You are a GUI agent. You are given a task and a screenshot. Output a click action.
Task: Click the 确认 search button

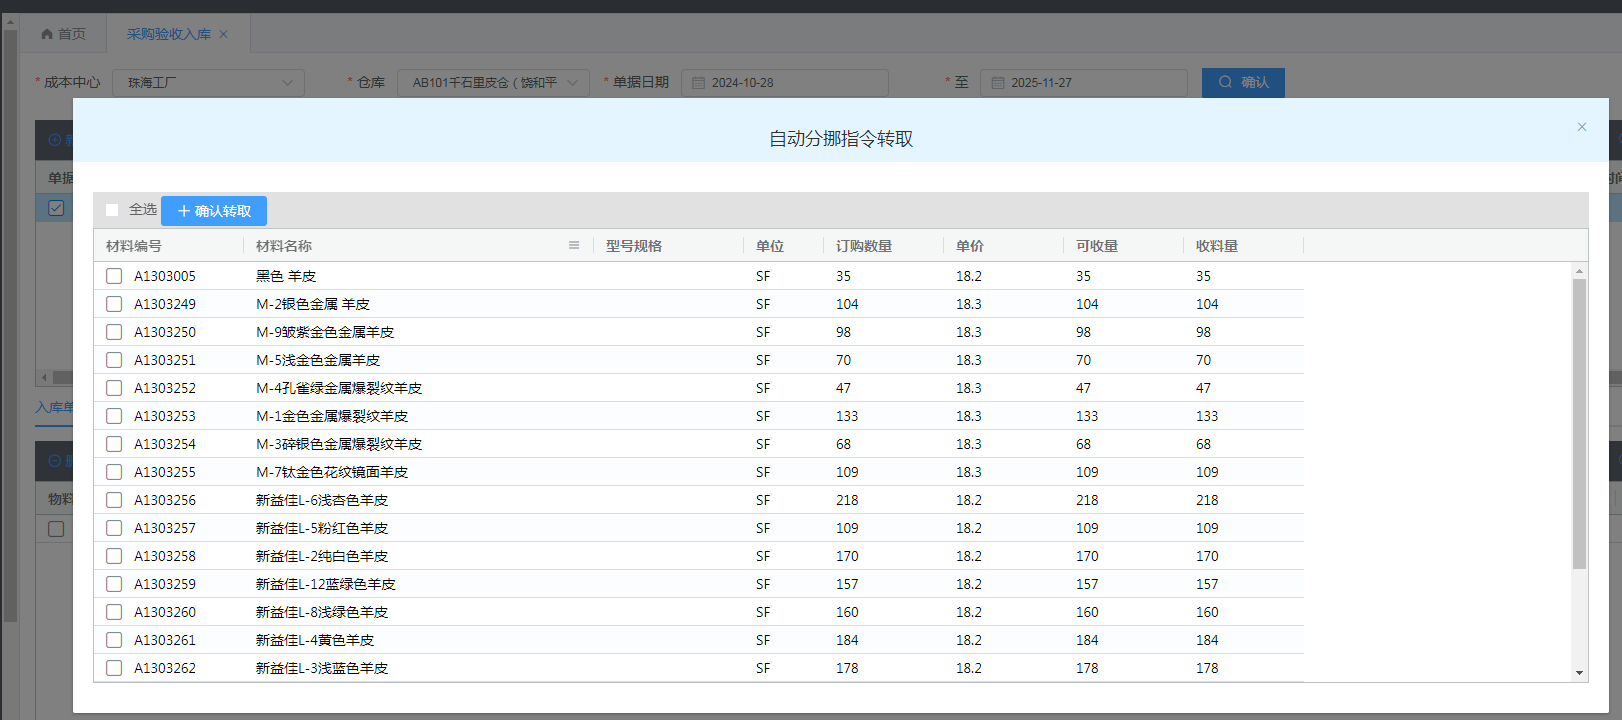[x=1243, y=83]
